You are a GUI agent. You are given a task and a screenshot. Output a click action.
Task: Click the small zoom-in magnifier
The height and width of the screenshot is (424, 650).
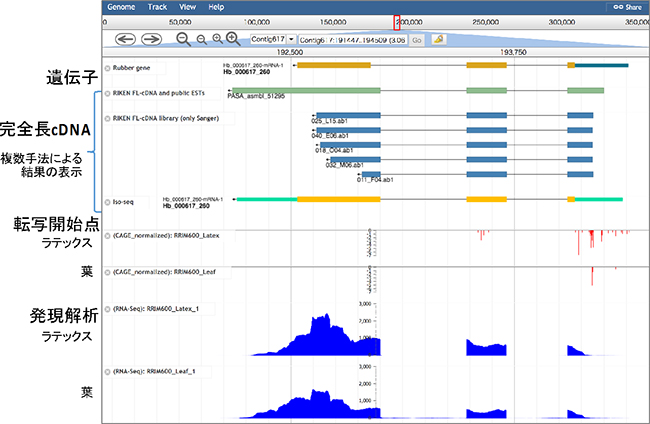(218, 39)
